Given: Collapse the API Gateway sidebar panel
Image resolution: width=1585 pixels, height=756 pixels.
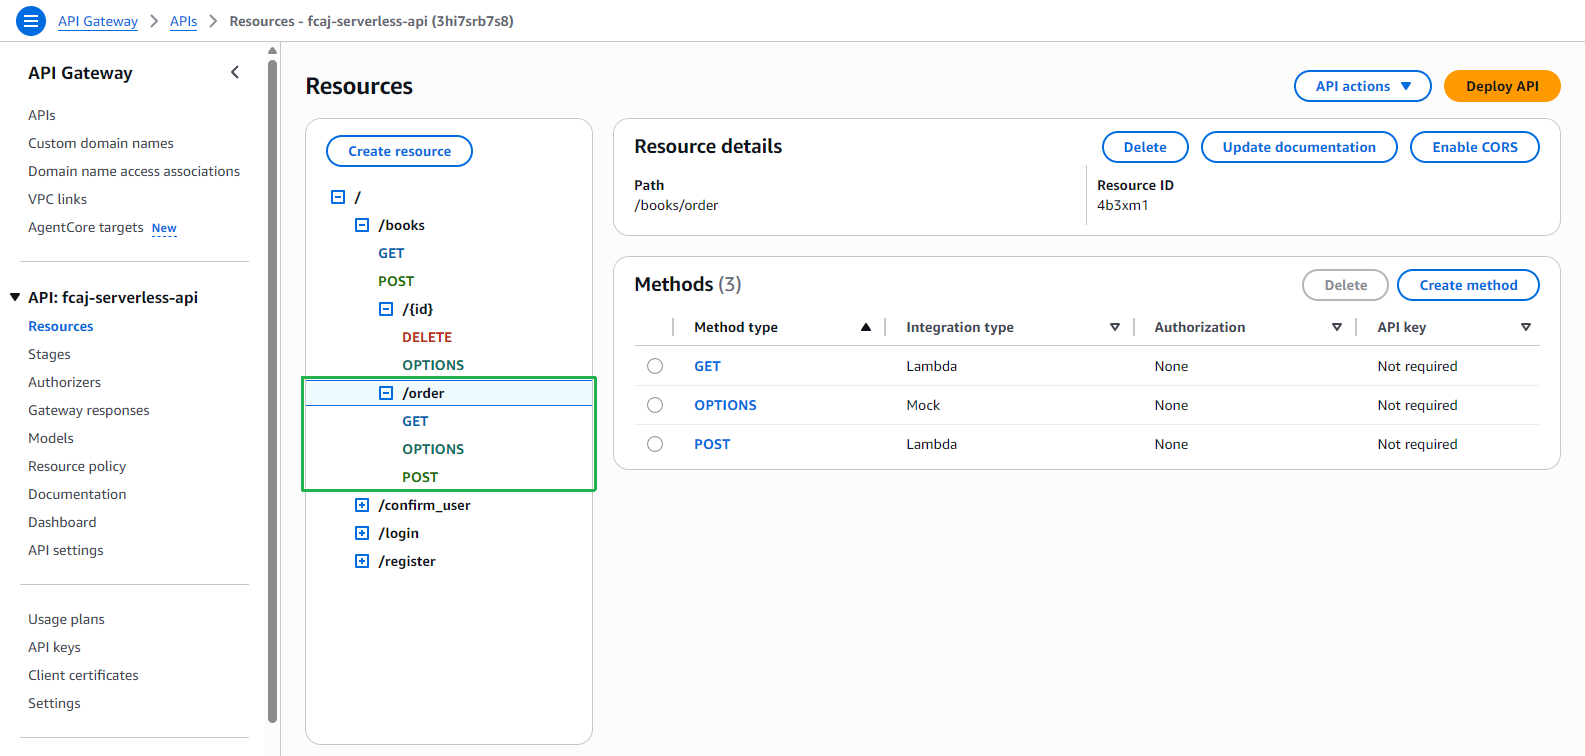Looking at the screenshot, I should pos(235,72).
